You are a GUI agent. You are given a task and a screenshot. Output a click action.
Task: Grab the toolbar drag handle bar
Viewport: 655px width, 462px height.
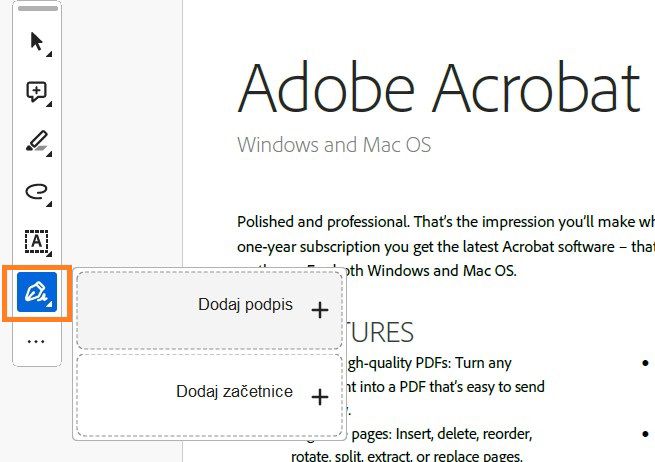[38, 9]
